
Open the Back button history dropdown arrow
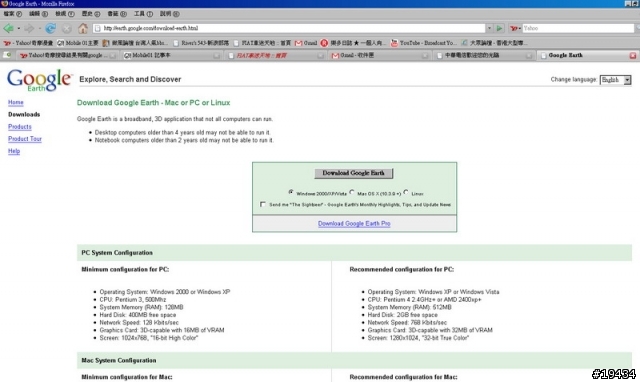point(19,29)
